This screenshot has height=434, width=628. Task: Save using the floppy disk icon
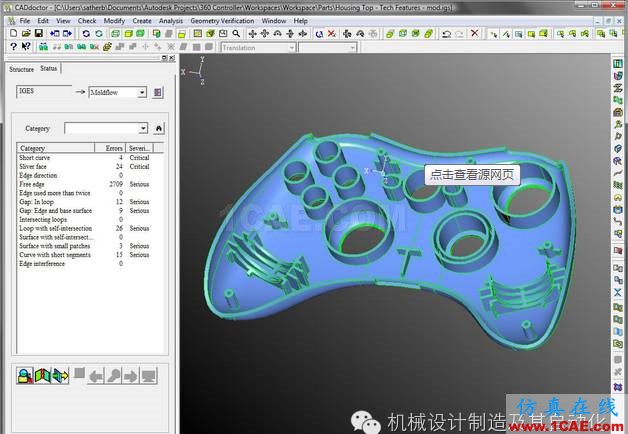tap(38, 34)
